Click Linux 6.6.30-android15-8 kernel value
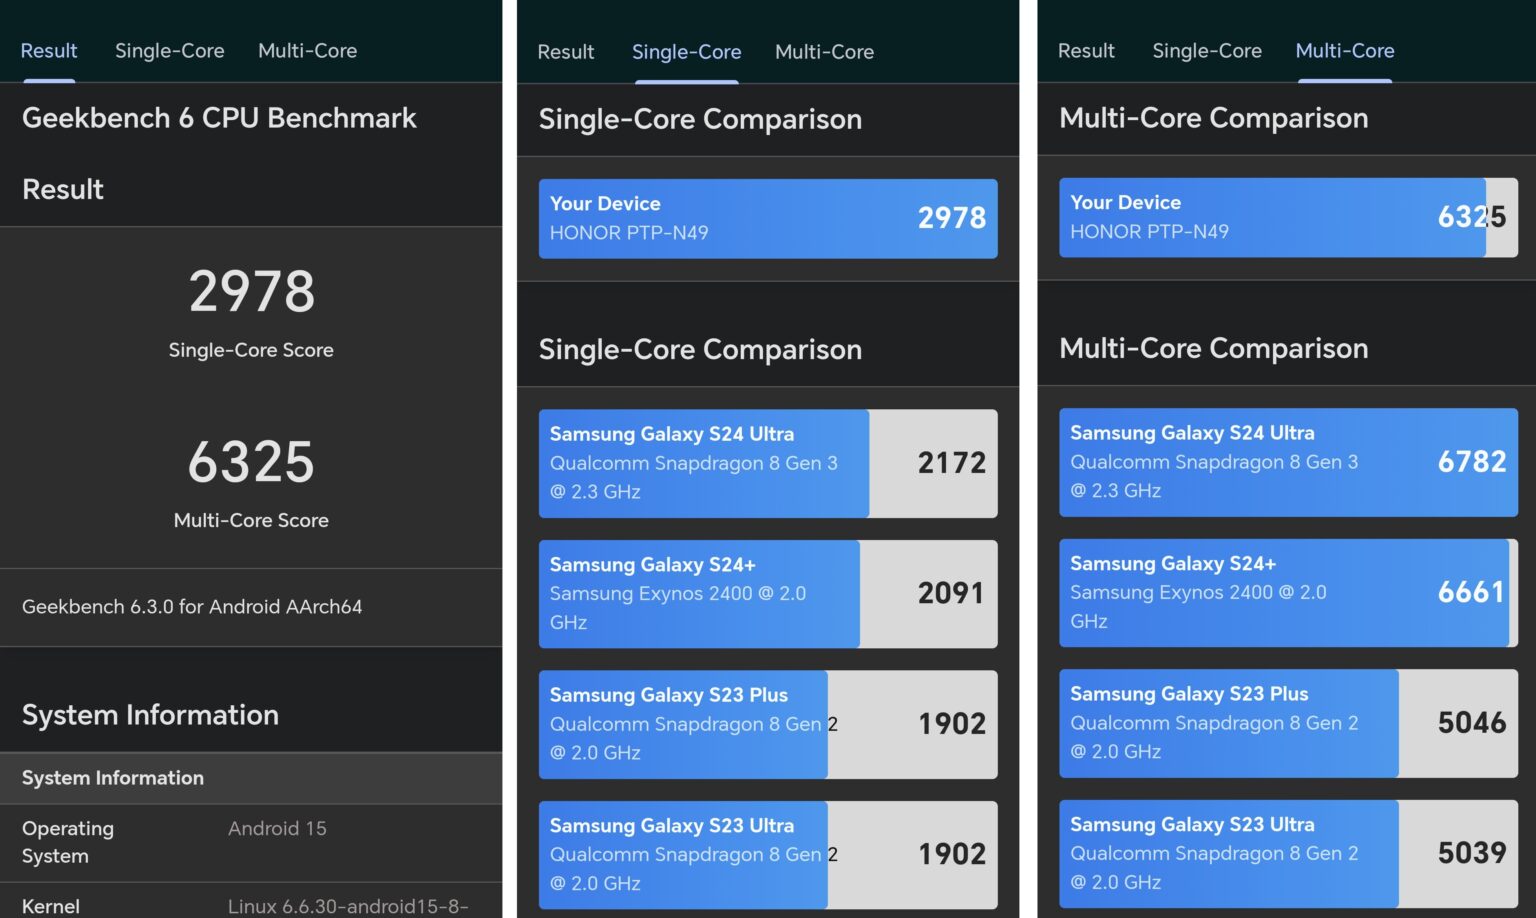 pyautogui.click(x=348, y=906)
